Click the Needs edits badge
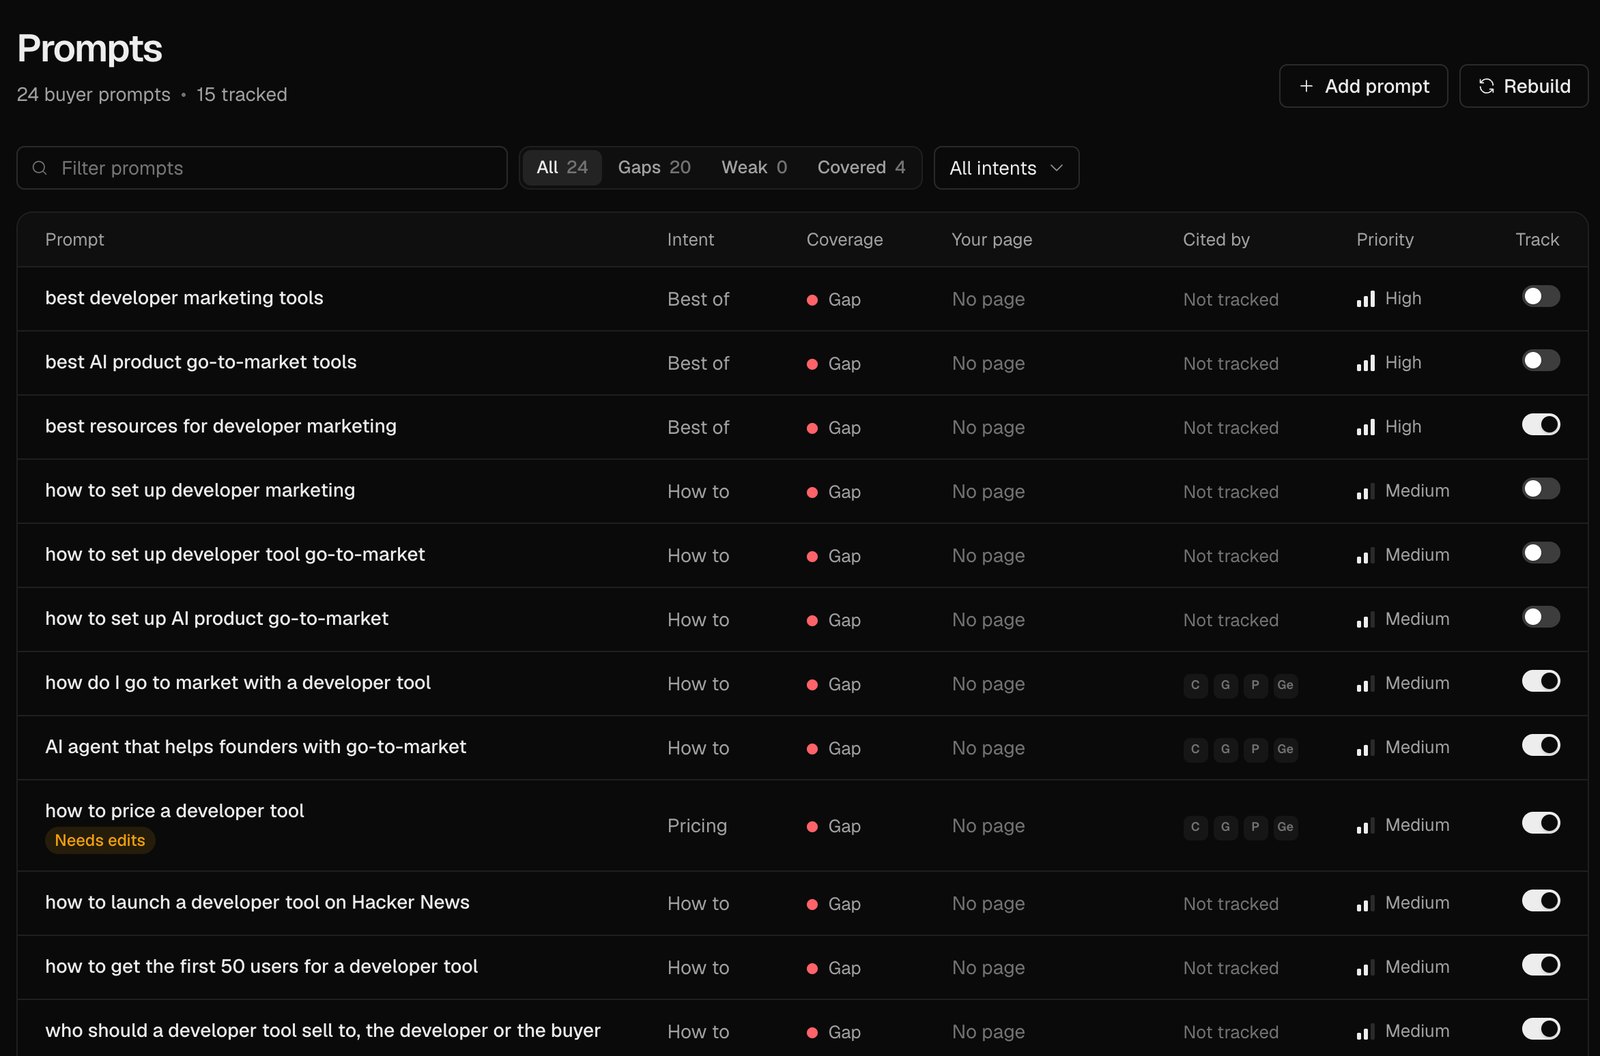1600x1056 pixels. (x=100, y=840)
